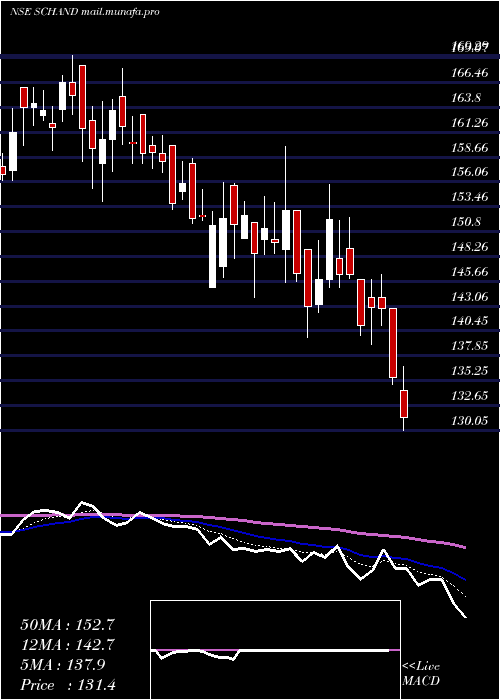Click the 5MA : 137.9 readout
This screenshot has width=500, height=700.
point(62,665)
